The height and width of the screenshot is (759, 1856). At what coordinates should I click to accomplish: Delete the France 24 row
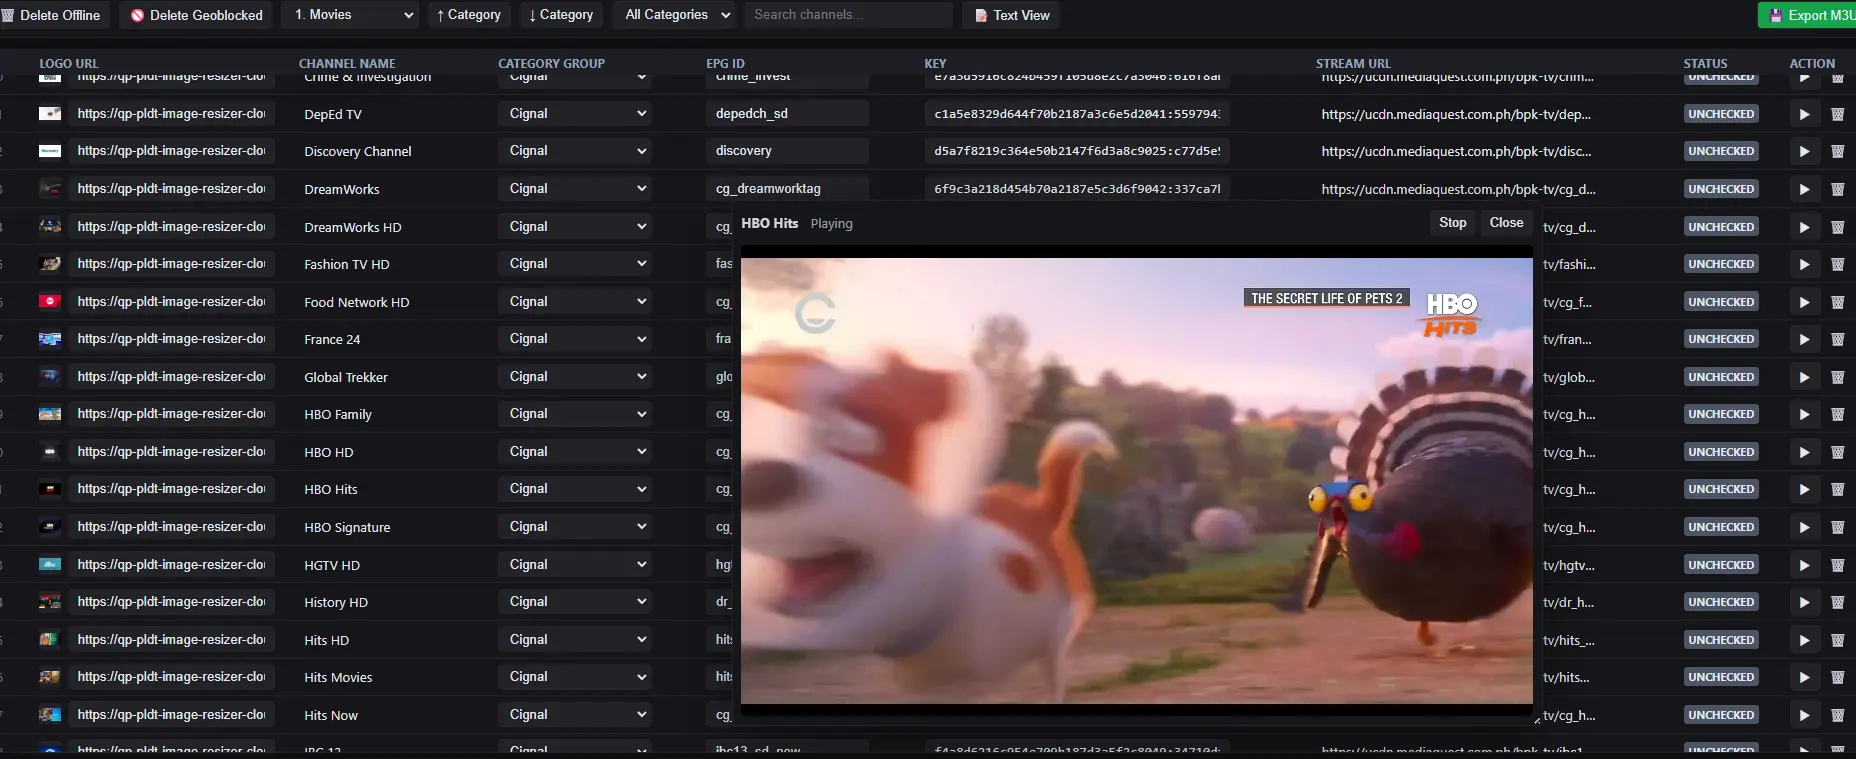coord(1837,339)
